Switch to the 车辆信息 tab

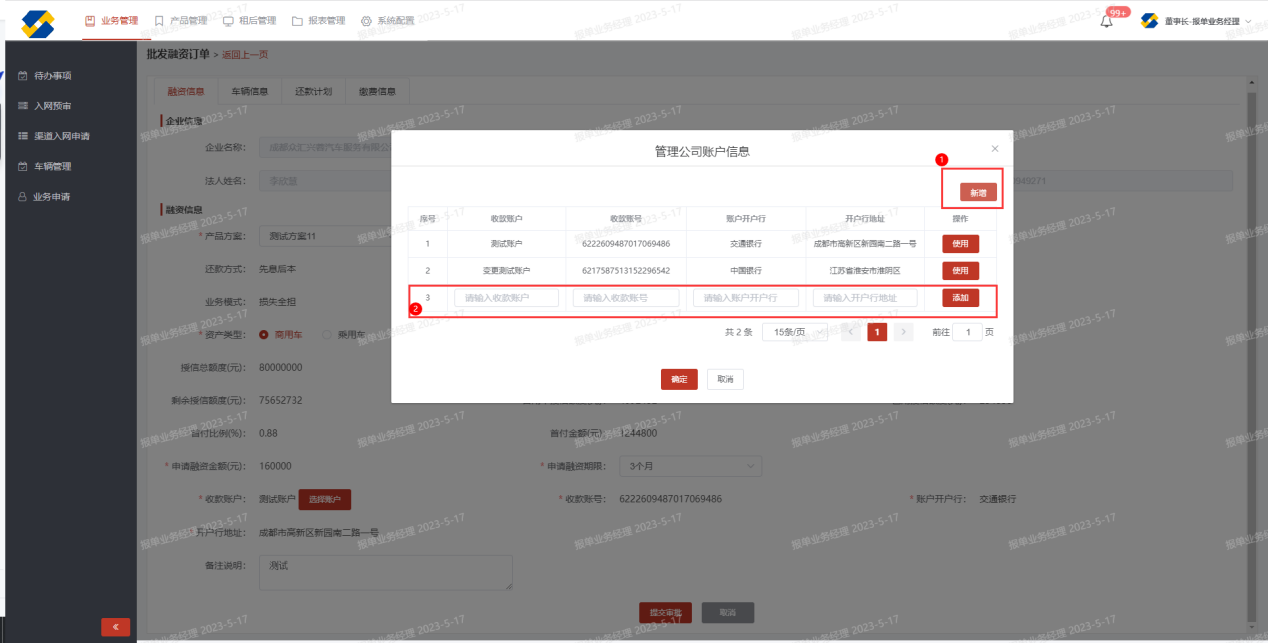249,91
